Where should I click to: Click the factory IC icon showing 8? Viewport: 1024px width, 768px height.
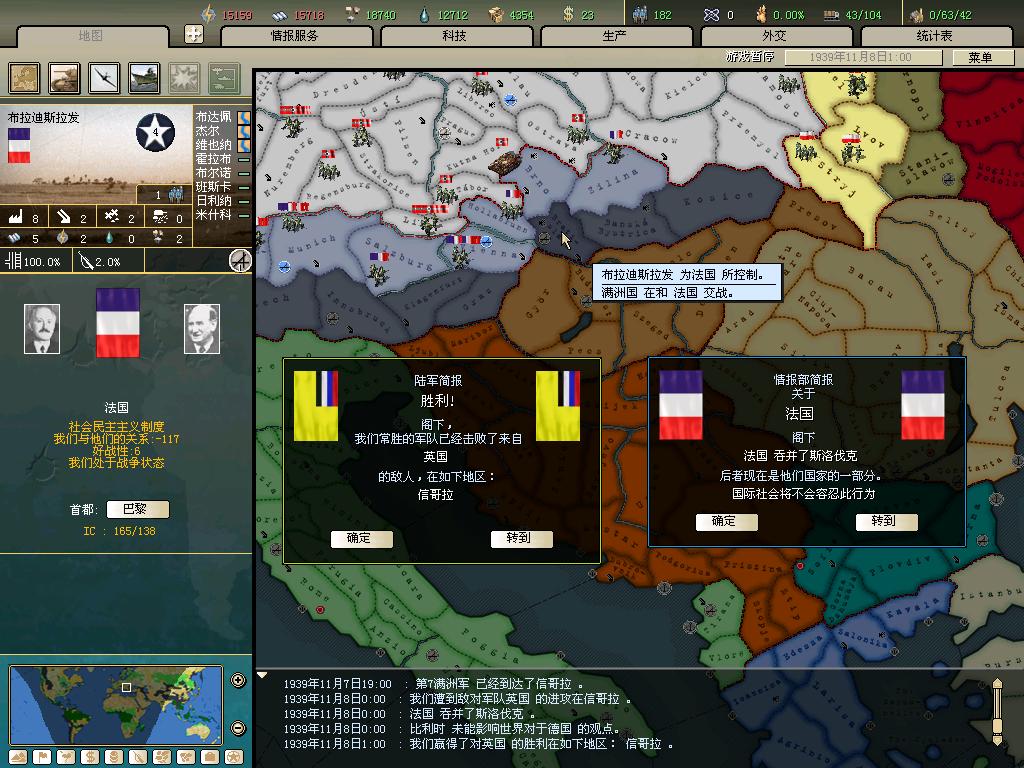coord(14,217)
